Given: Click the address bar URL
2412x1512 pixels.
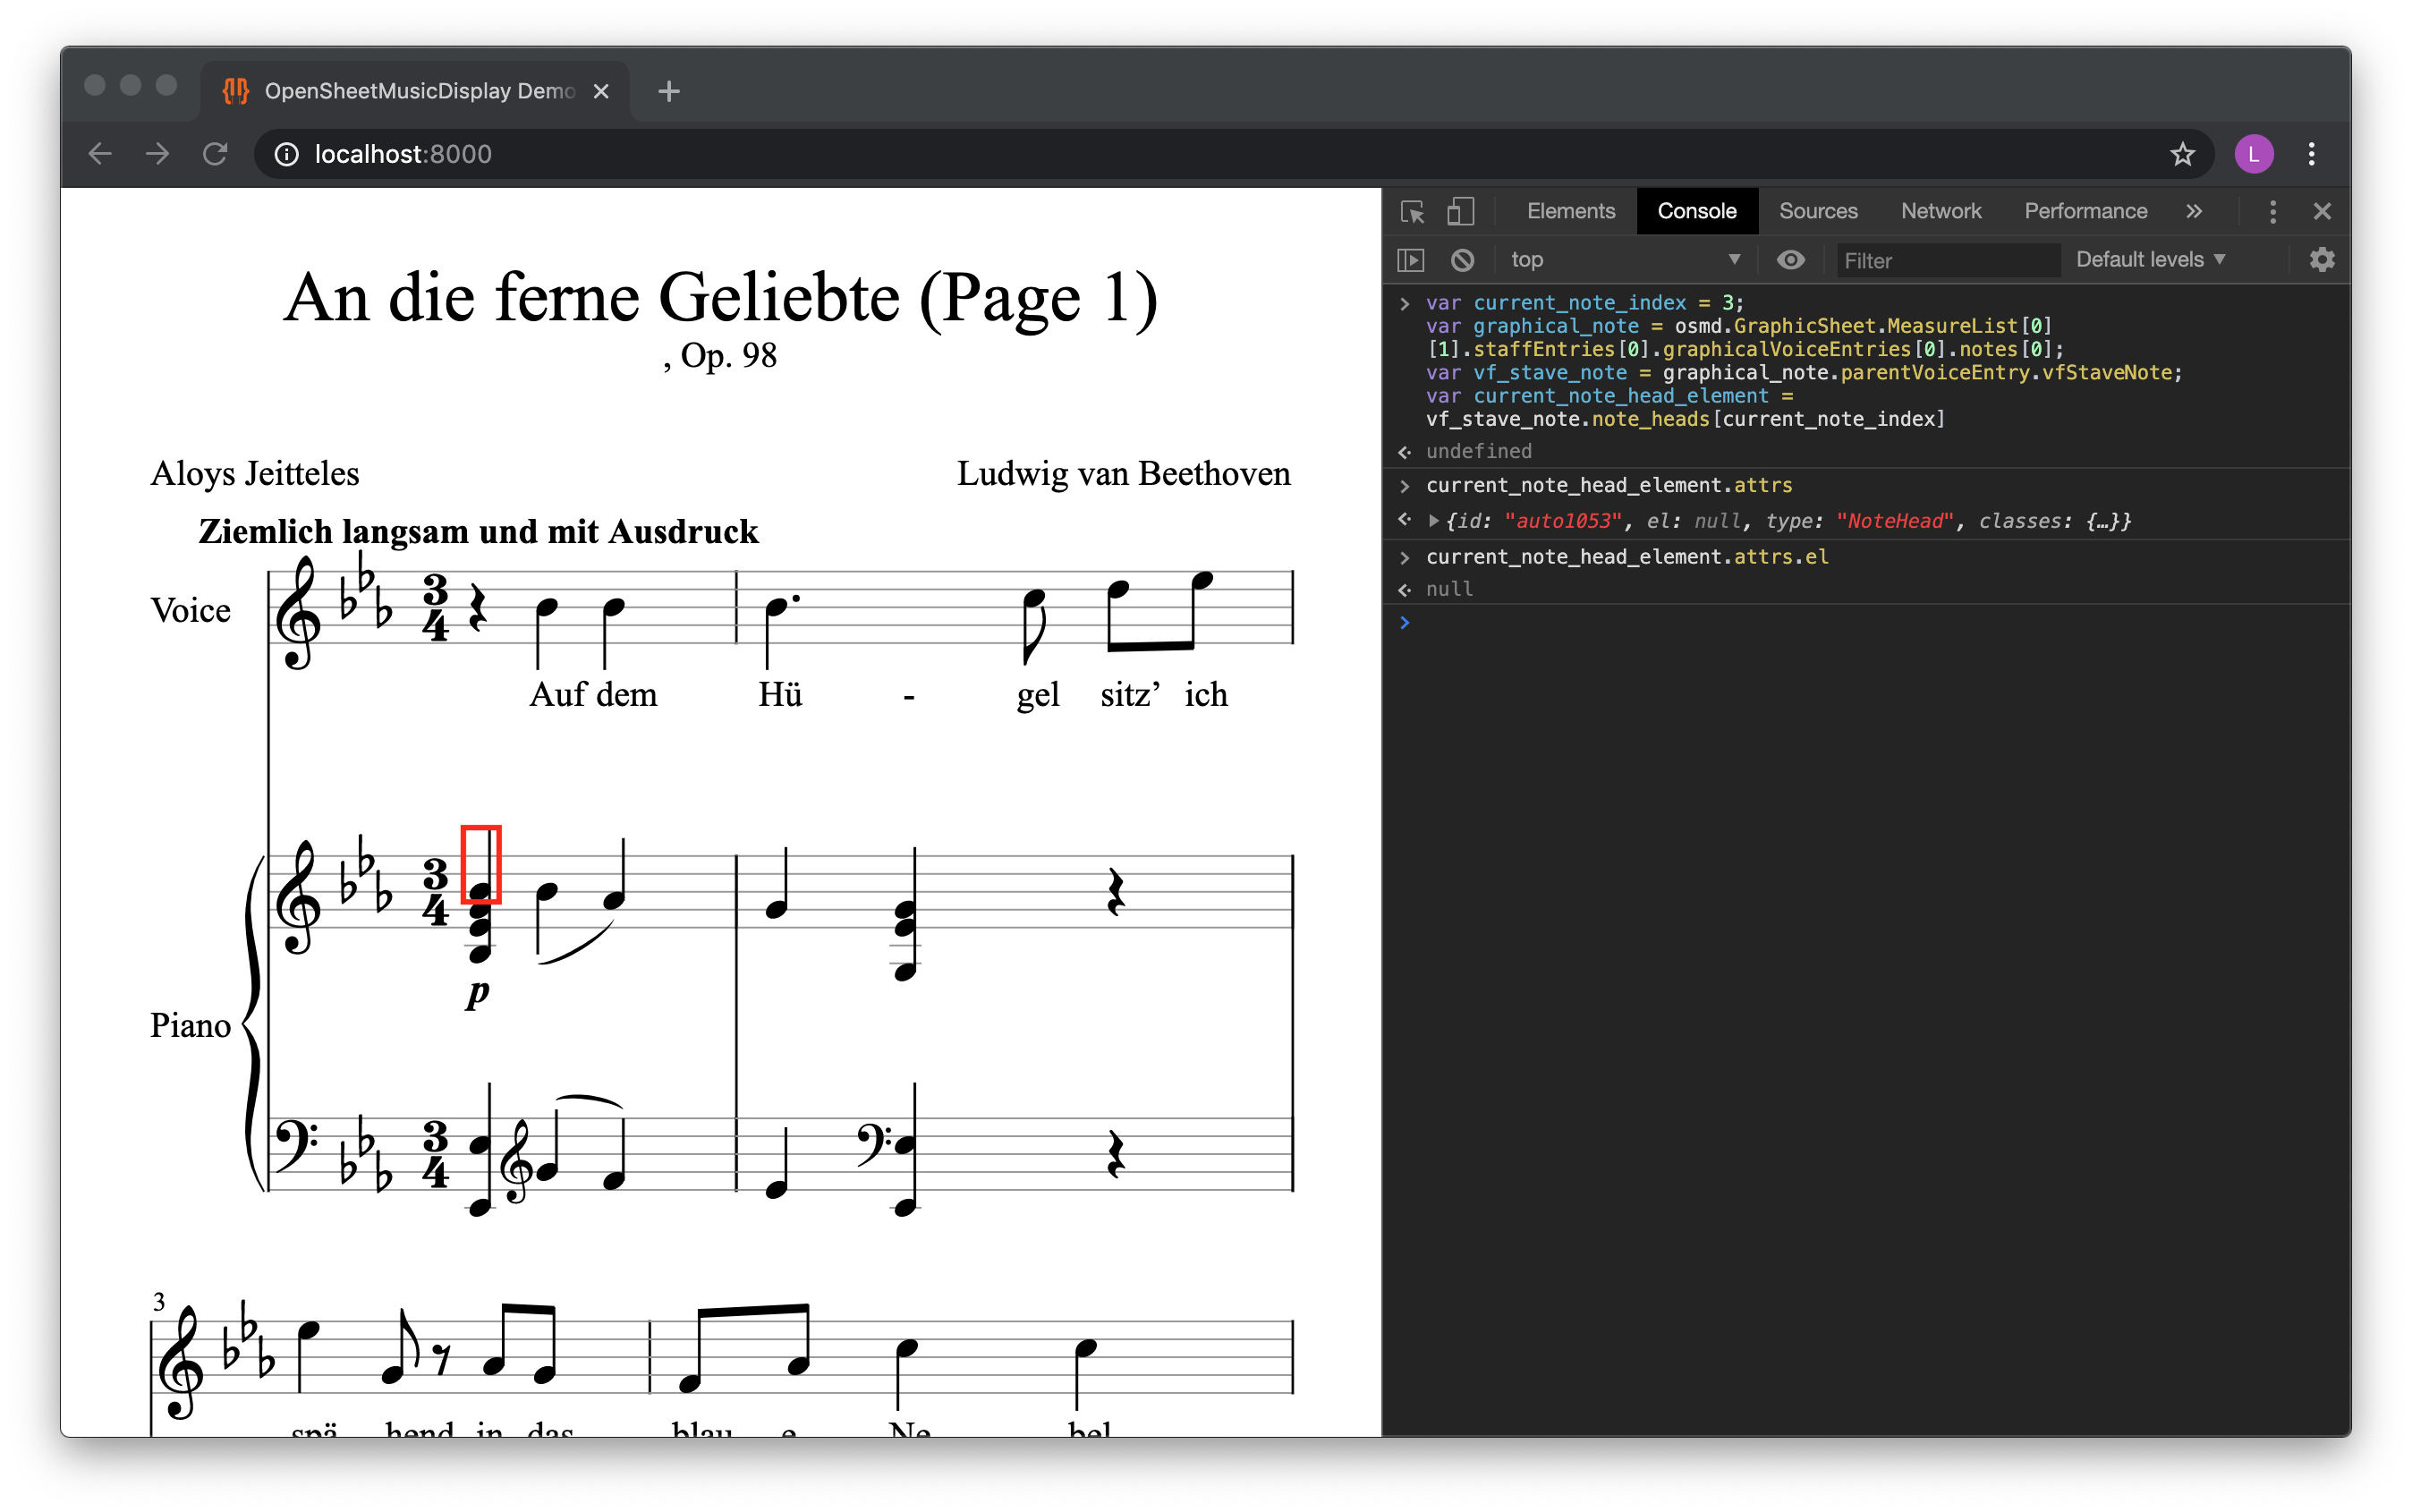Looking at the screenshot, I should (402, 154).
